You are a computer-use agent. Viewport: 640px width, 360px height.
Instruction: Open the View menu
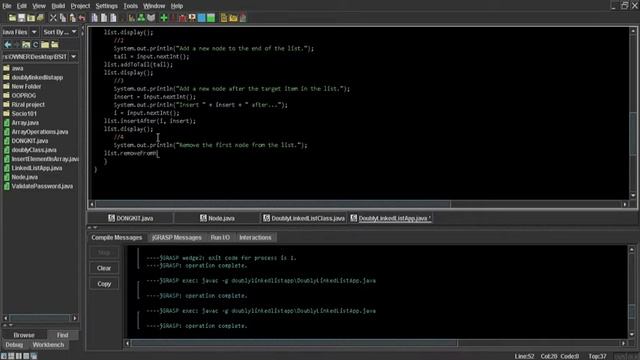tap(39, 6)
